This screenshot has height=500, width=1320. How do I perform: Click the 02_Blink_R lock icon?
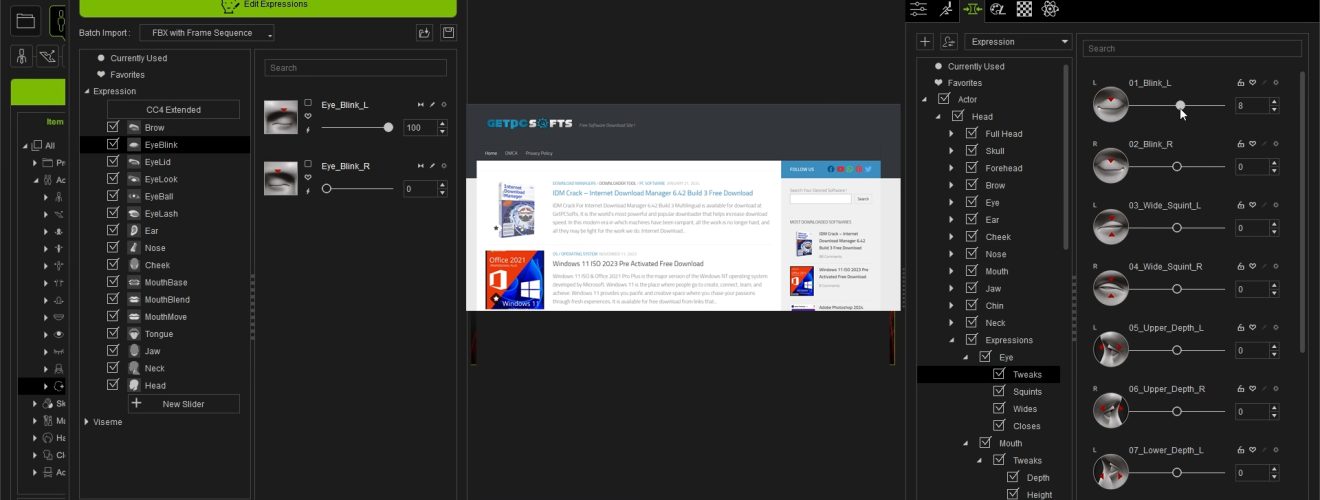(x=1241, y=144)
